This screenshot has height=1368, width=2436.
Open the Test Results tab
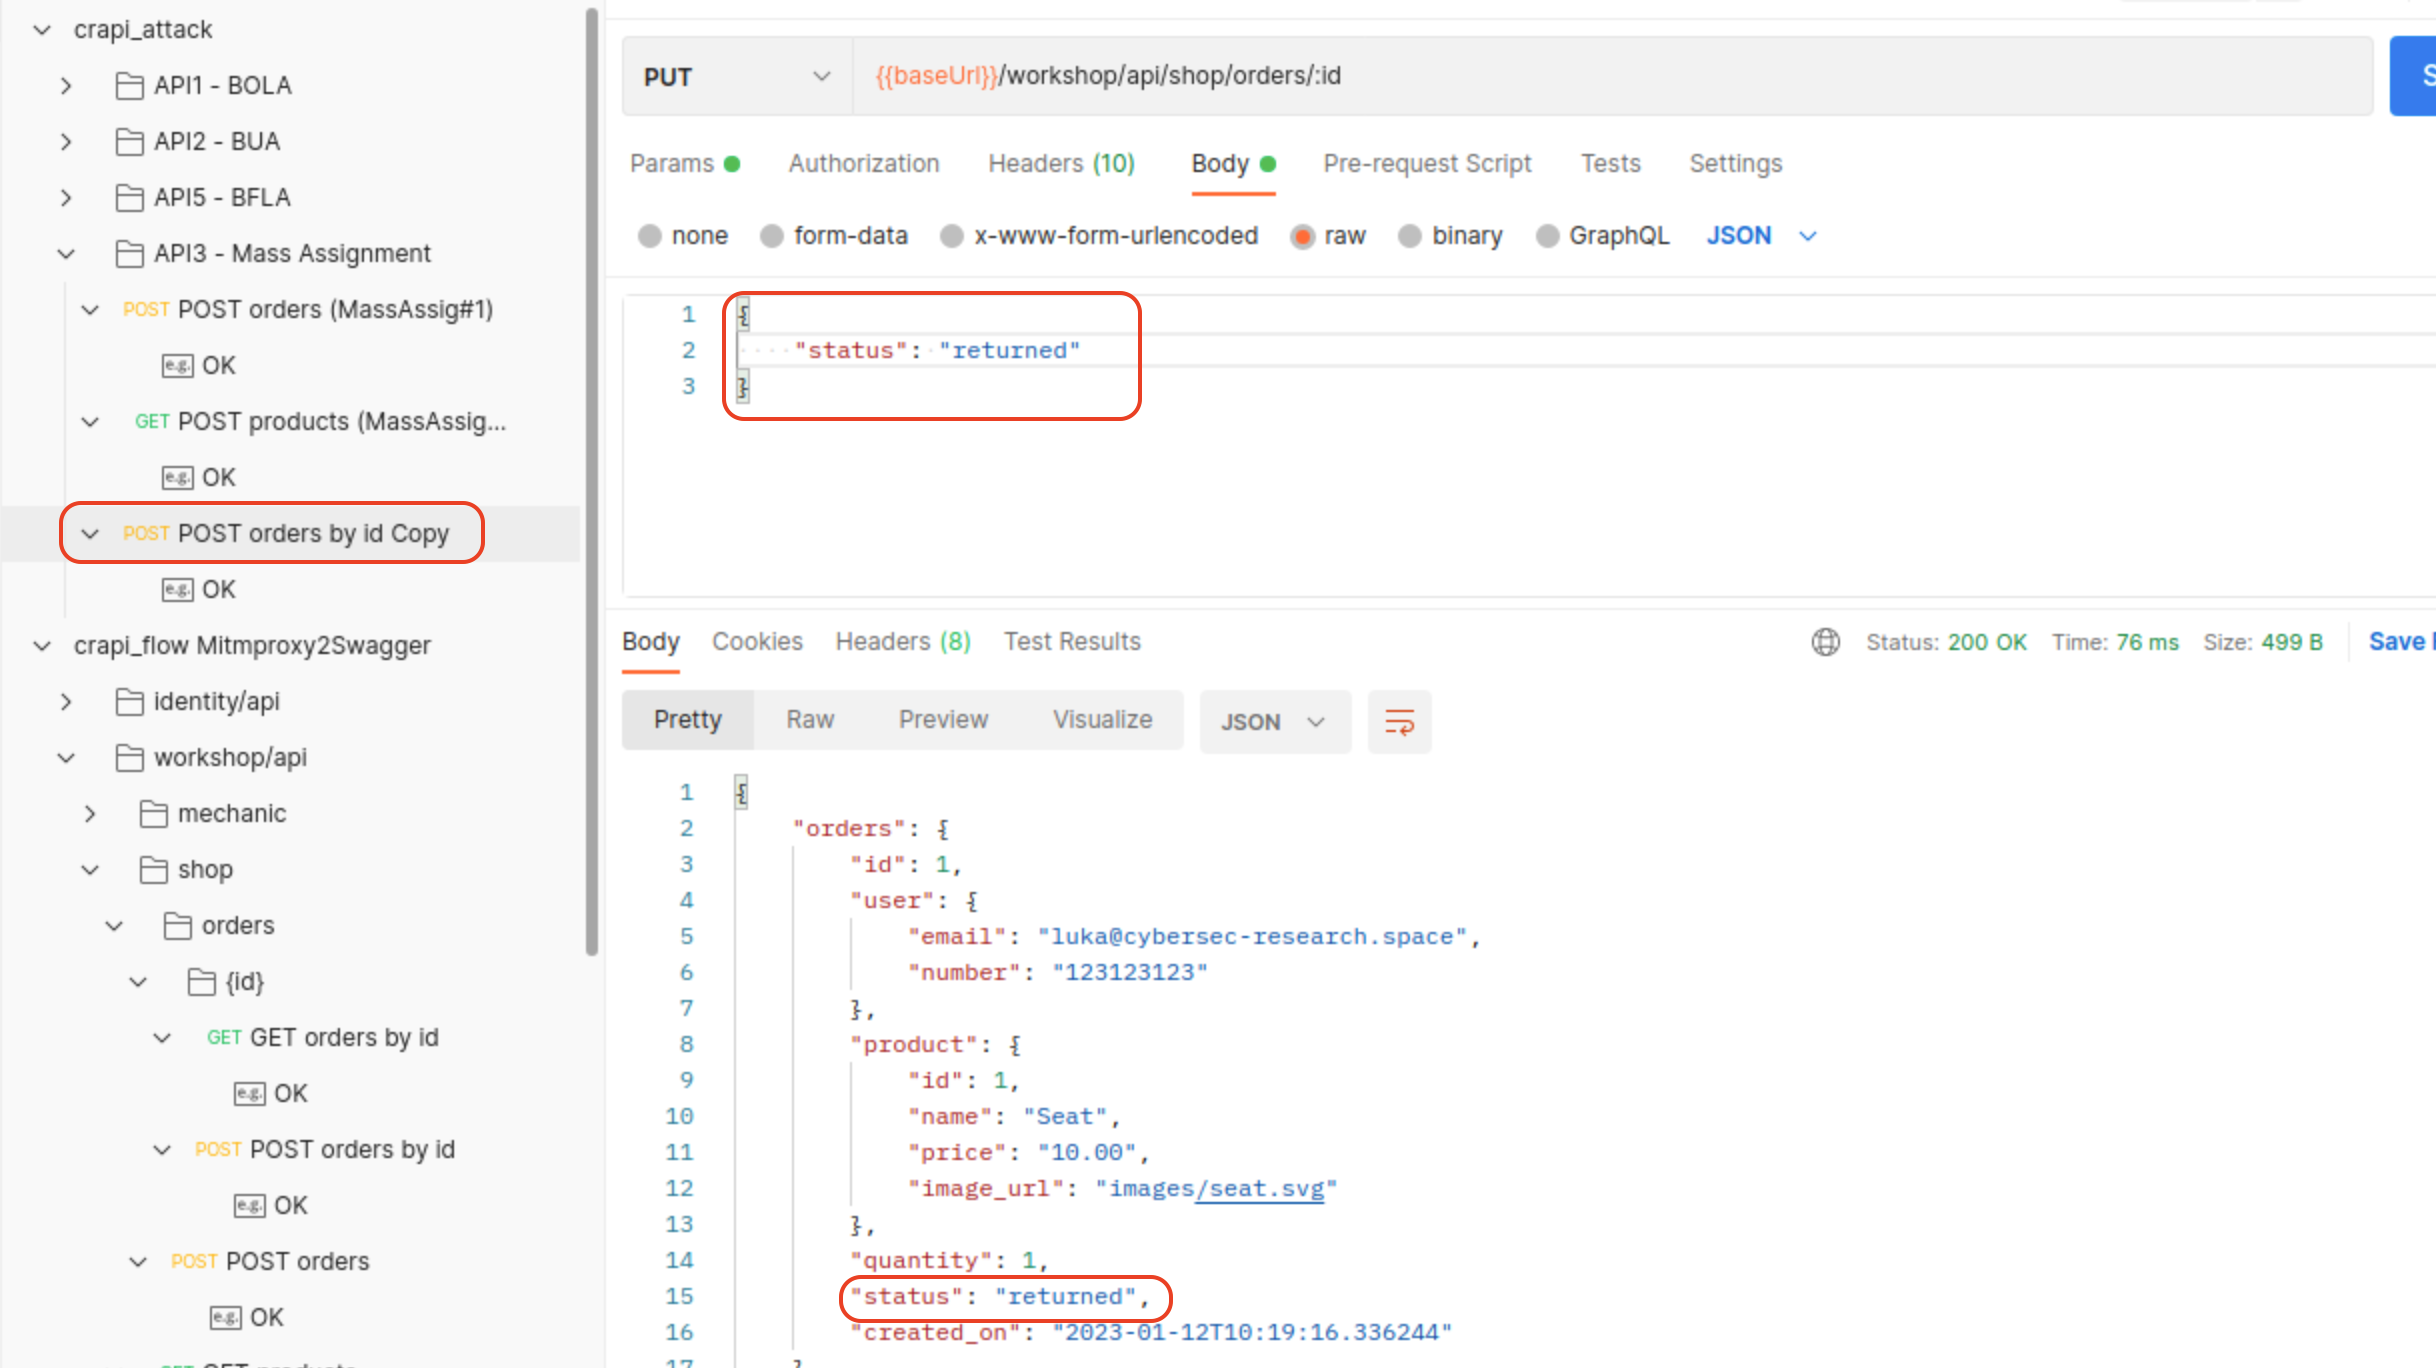1072,642
